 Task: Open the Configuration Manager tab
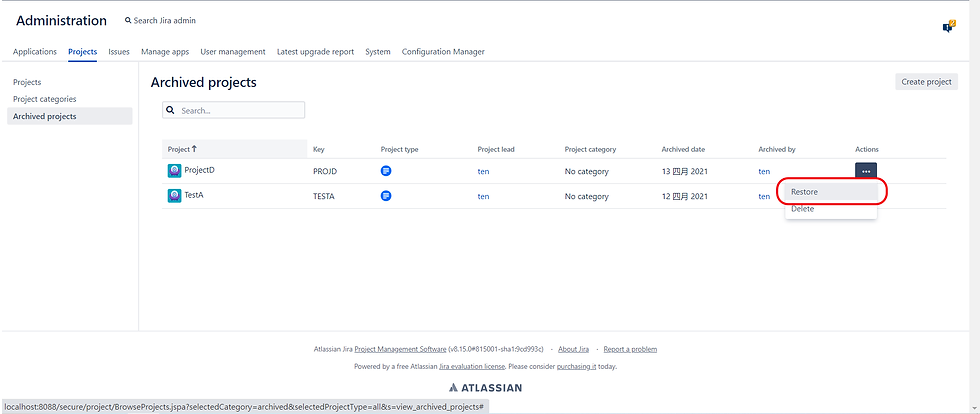[443, 52]
